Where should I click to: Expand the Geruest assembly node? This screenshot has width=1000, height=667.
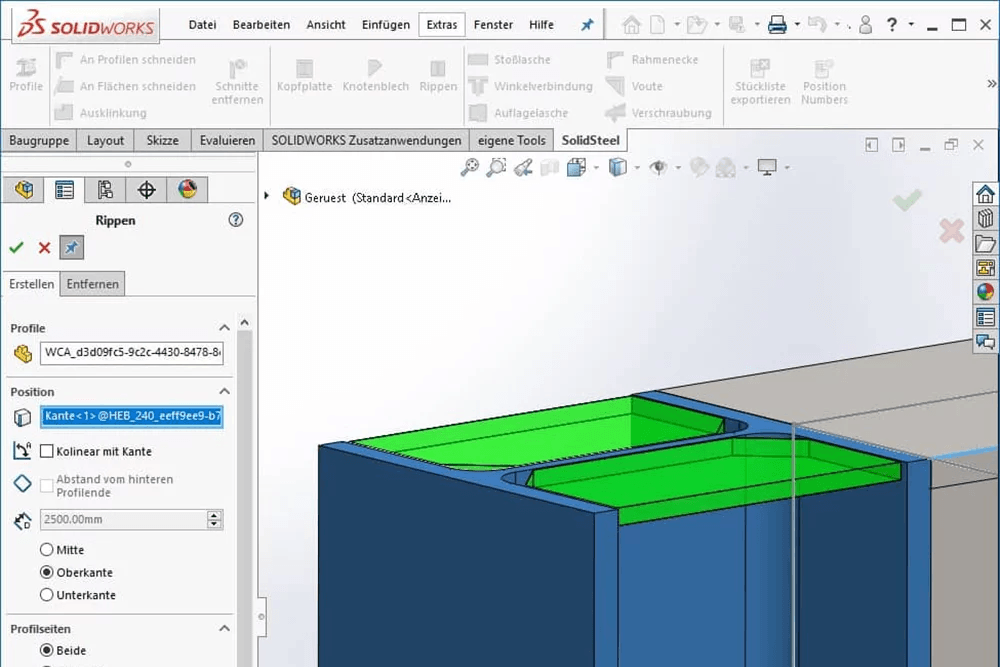[x=265, y=197]
